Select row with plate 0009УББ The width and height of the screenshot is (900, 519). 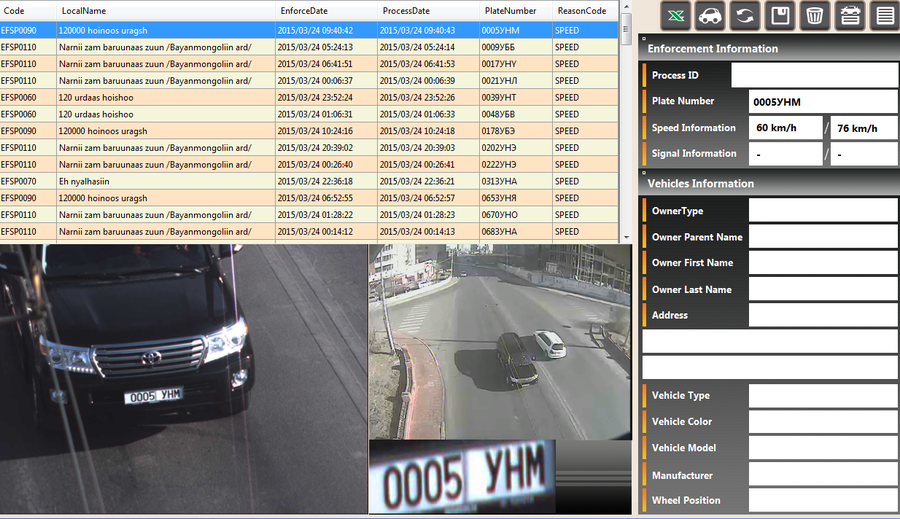(x=309, y=47)
